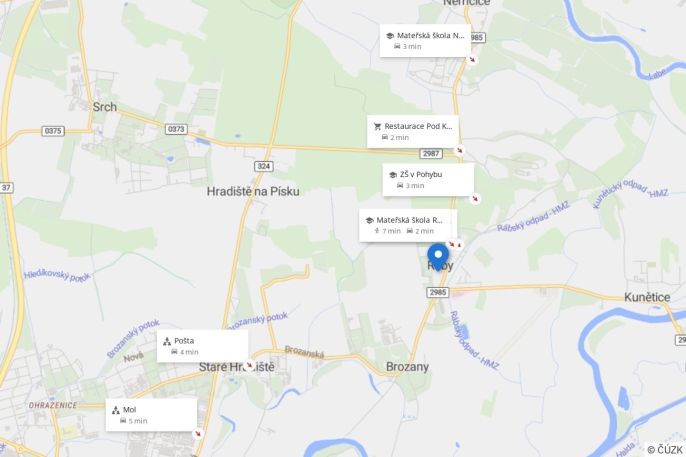Open the Restaurace Pod K... info card
686x457 pixels.
[413, 132]
